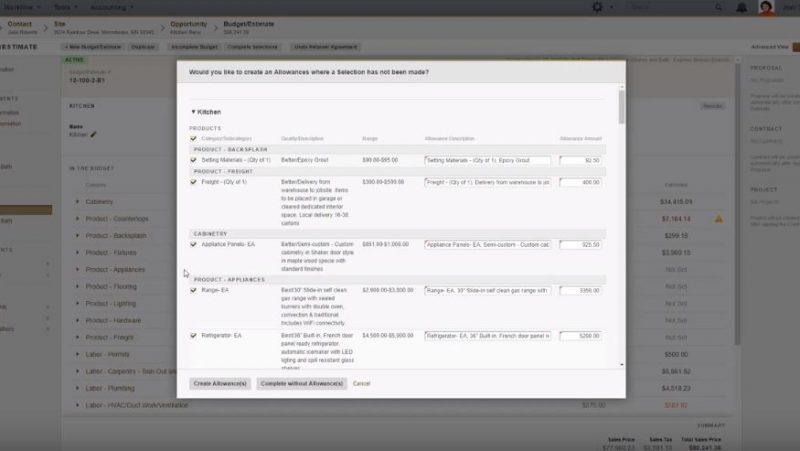This screenshot has height=451, width=800.
Task: Expand the Cabinetry budget row
Action: pos(78,201)
